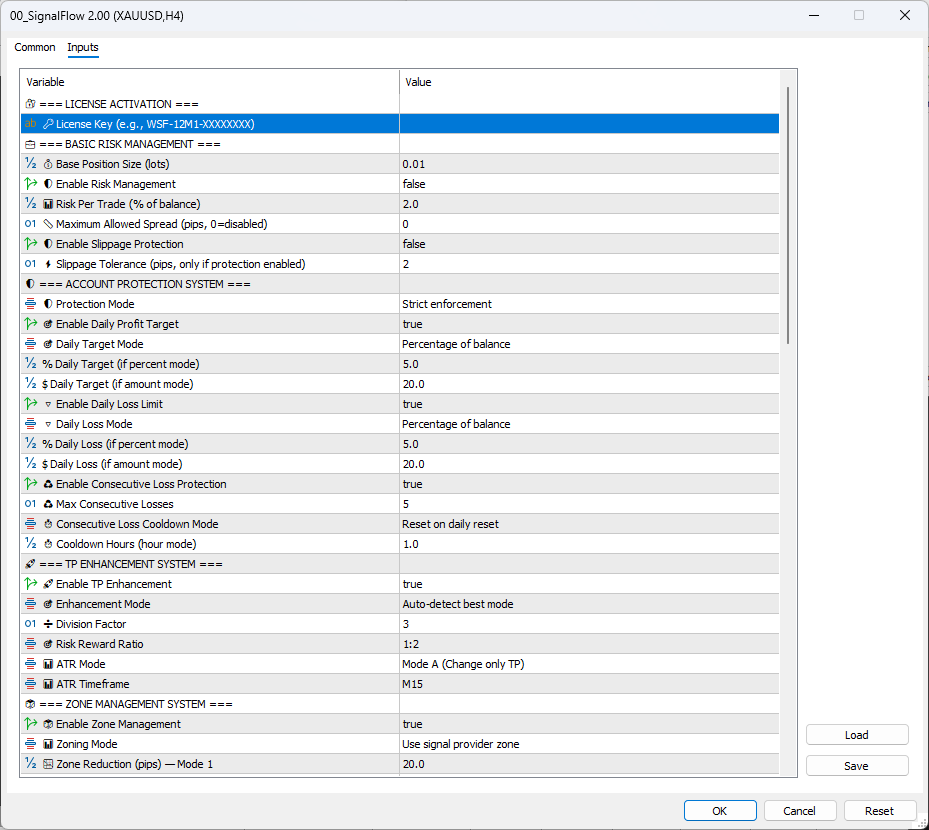Click the arrow icon beside Enable Risk Management

click(x=28, y=183)
